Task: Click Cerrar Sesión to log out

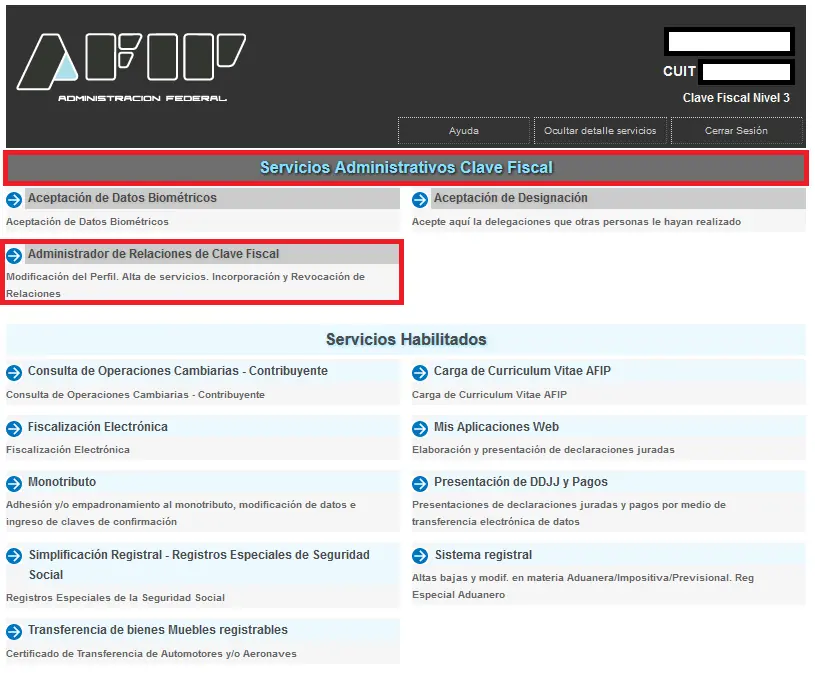Action: click(x=737, y=130)
